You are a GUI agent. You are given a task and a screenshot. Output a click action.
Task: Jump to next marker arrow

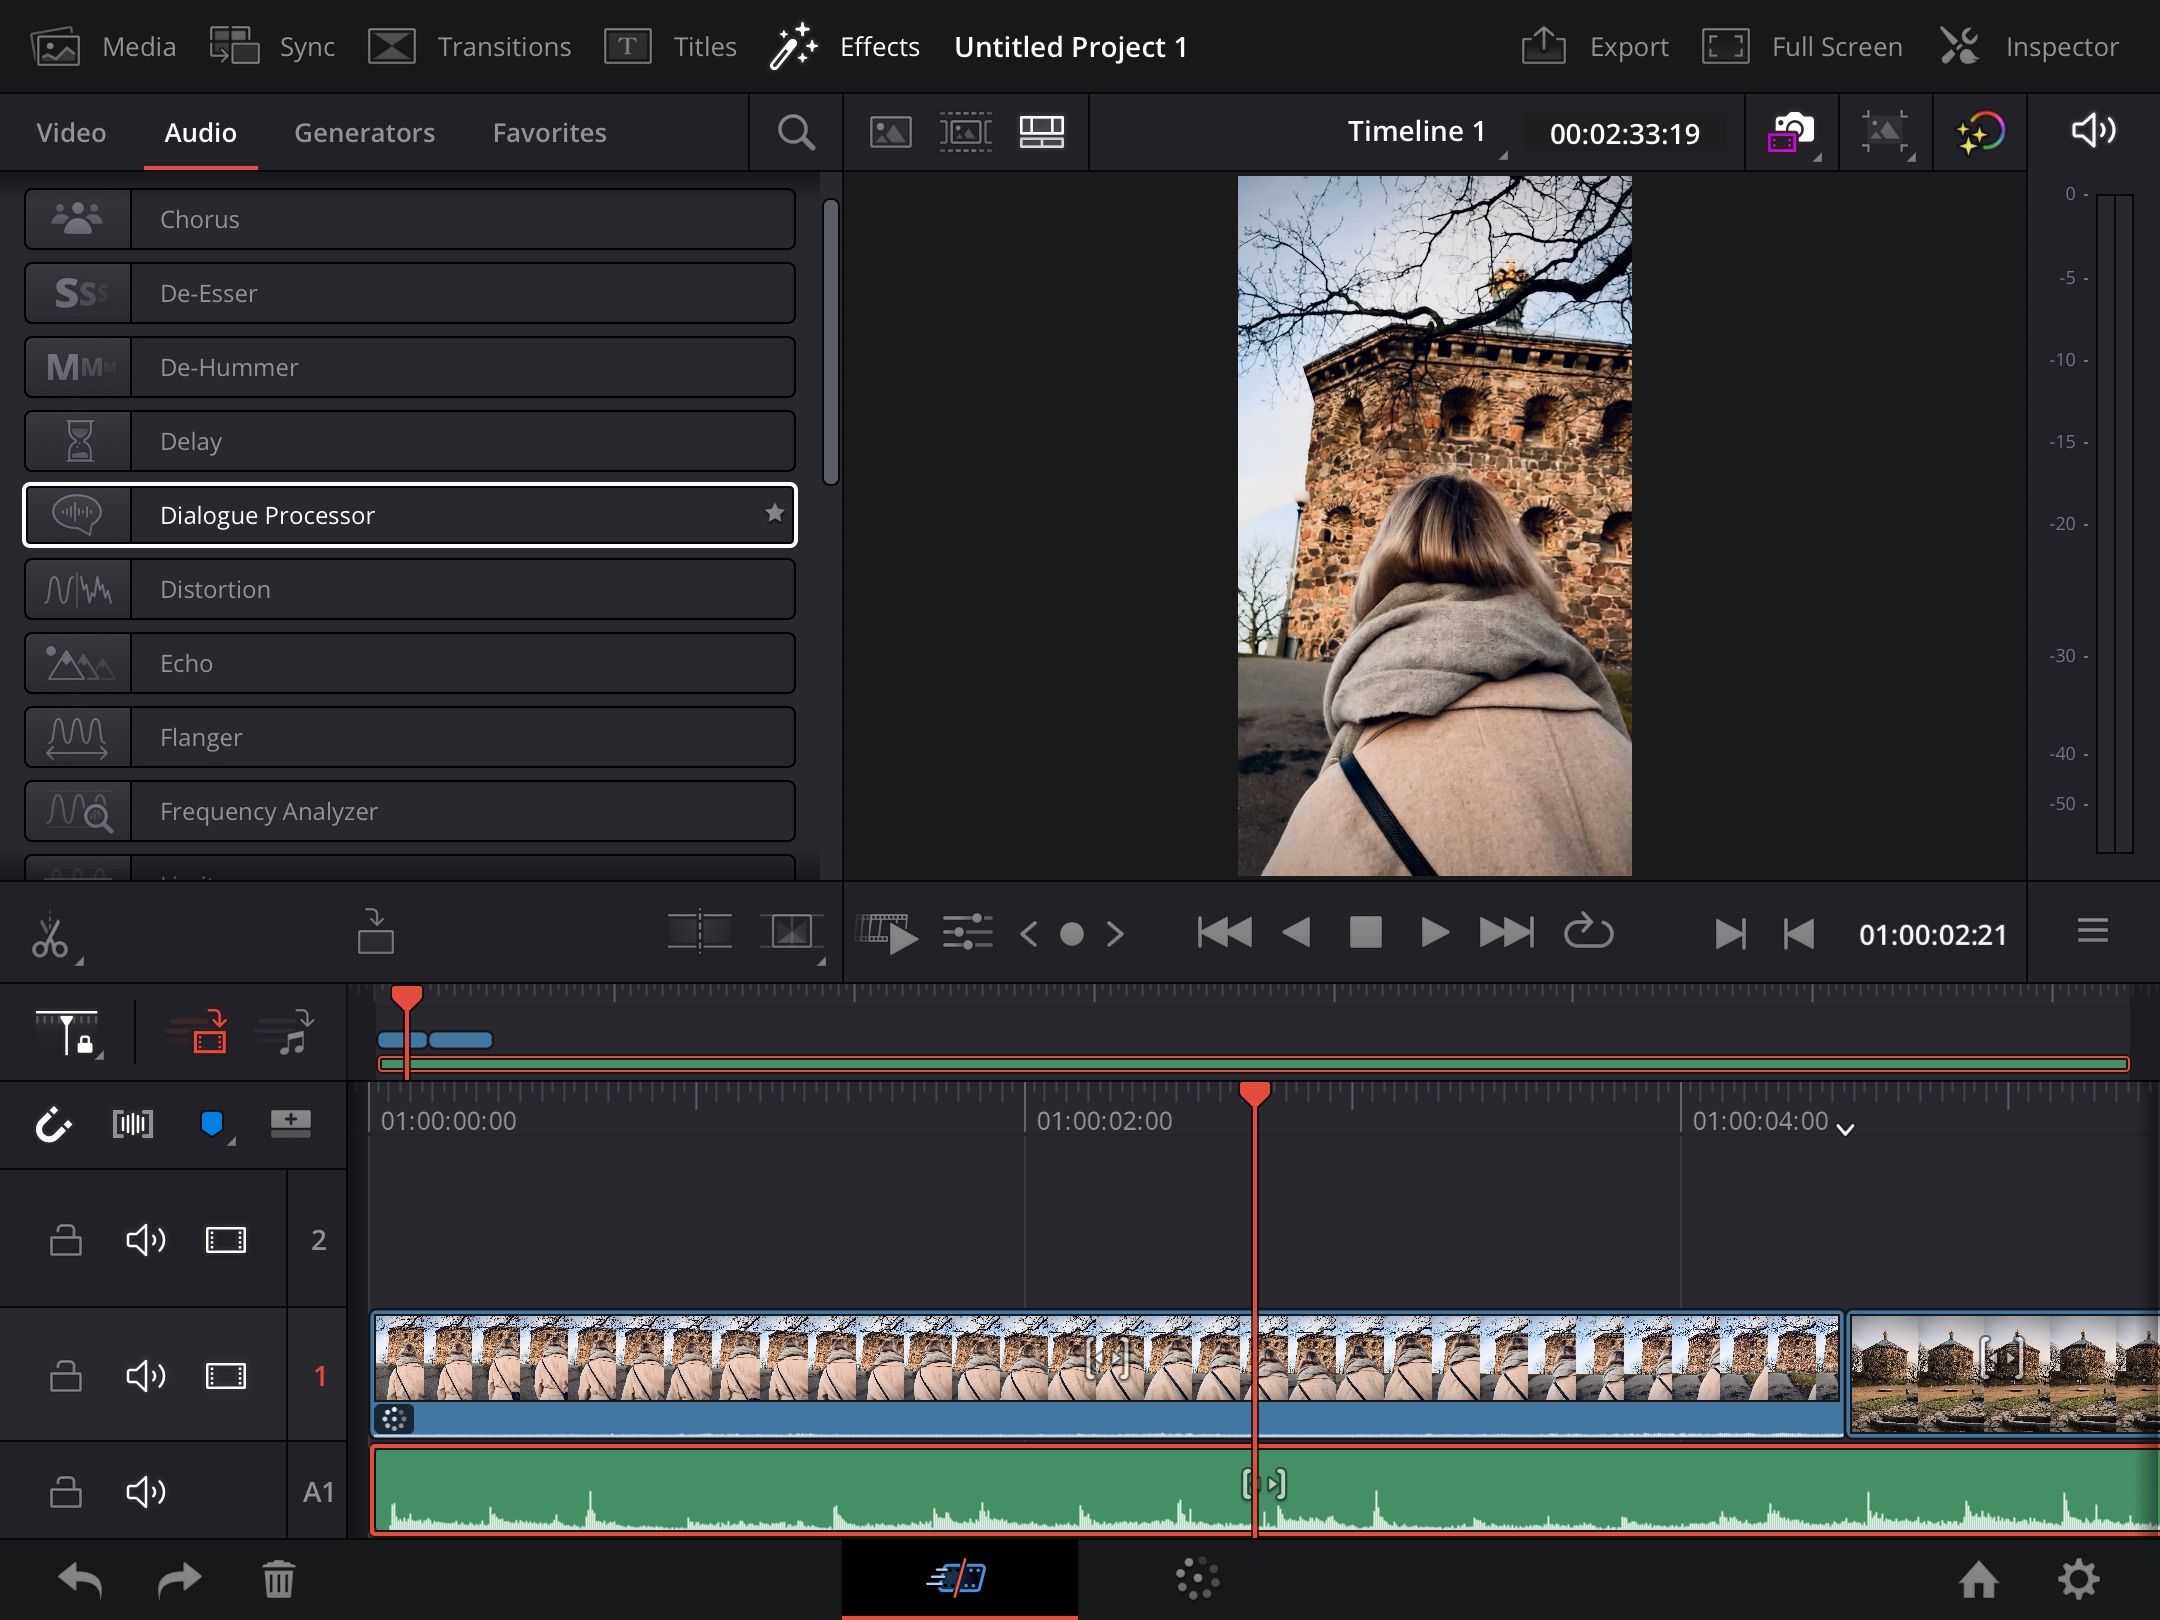pyautogui.click(x=1115, y=934)
